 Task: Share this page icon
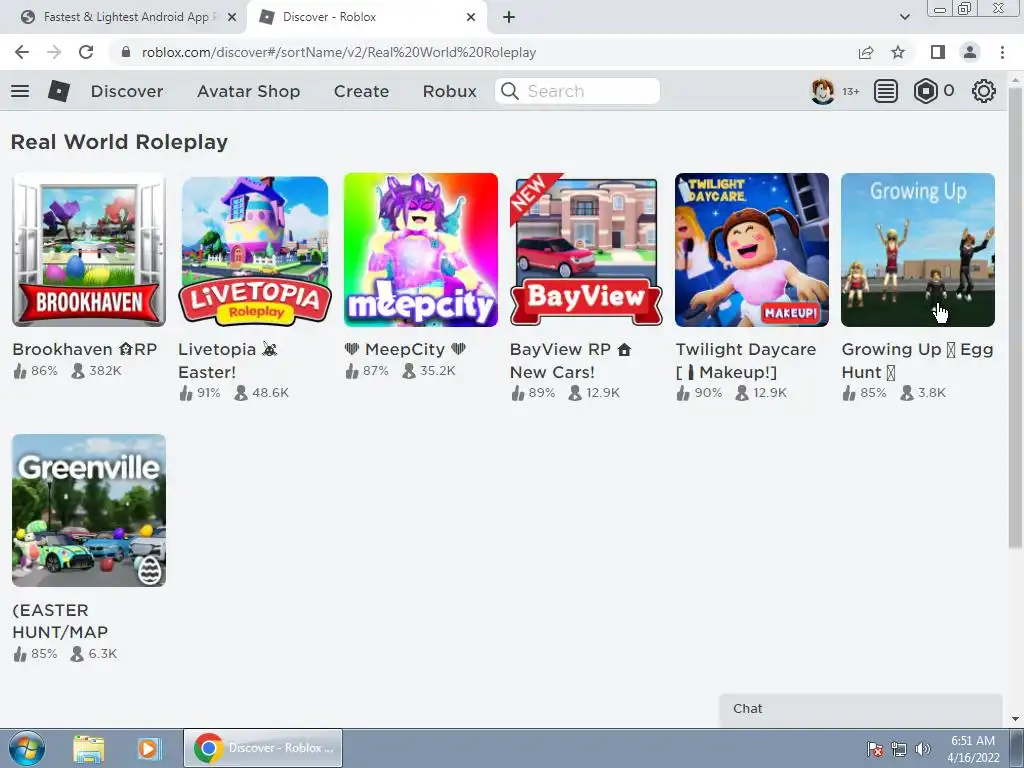point(866,52)
